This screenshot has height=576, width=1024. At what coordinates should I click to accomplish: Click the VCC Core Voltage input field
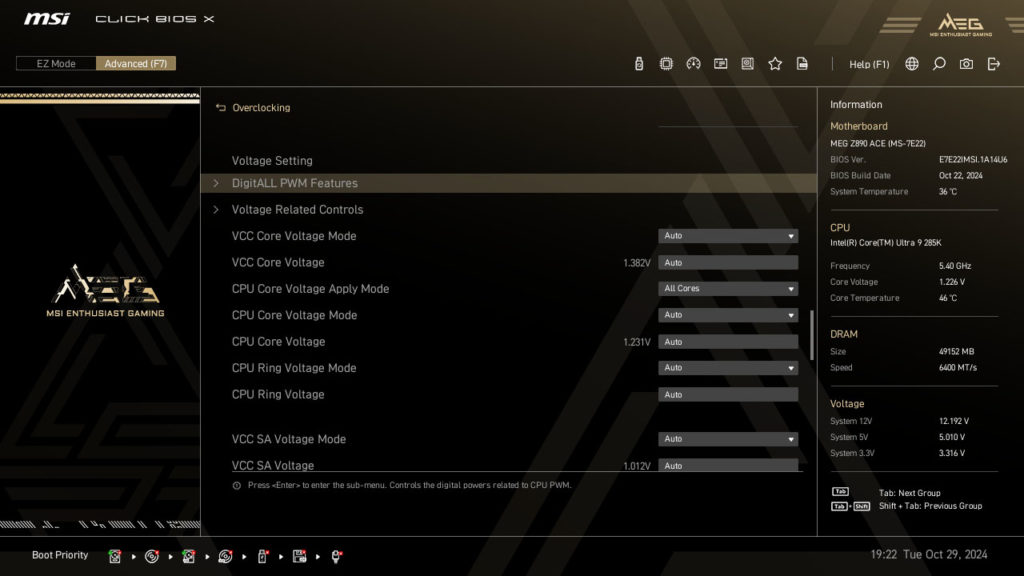(x=728, y=263)
